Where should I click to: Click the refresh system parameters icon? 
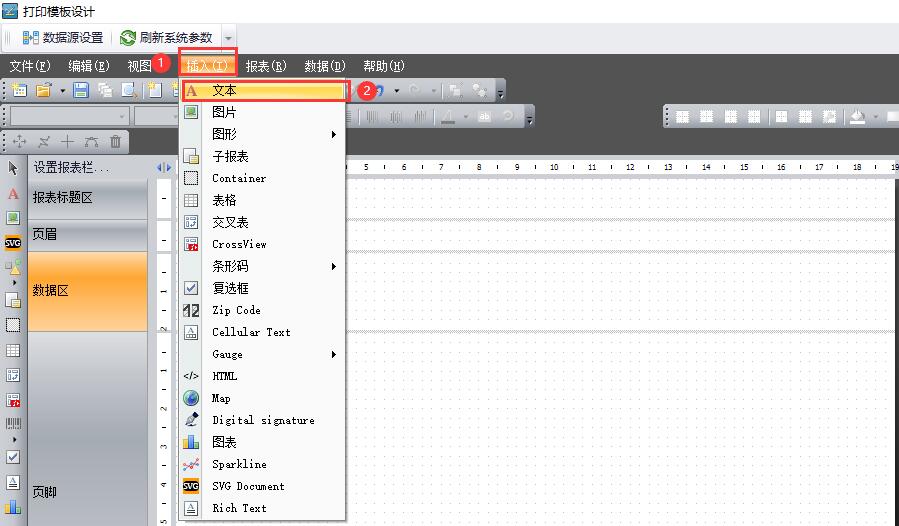pos(128,38)
